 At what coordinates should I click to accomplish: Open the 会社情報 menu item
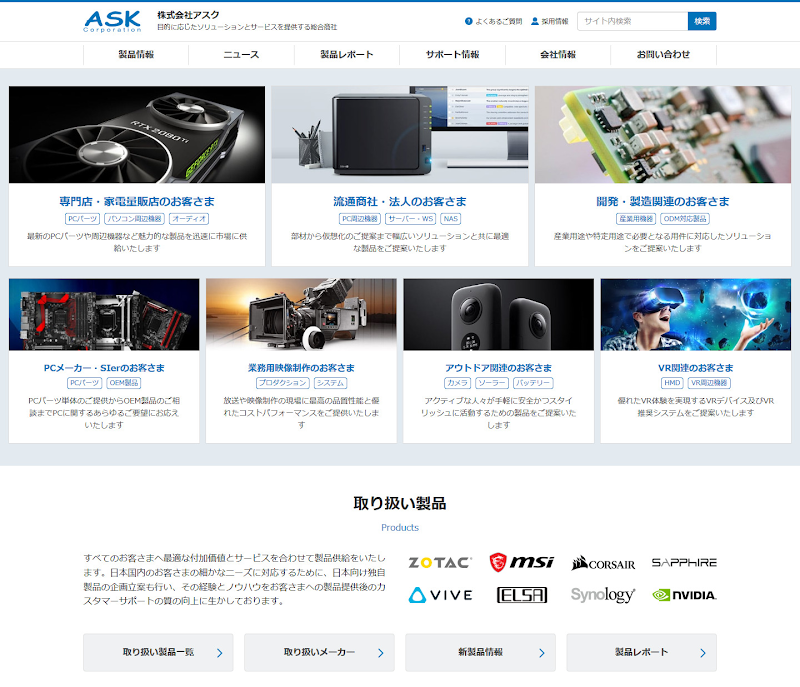pyautogui.click(x=558, y=55)
